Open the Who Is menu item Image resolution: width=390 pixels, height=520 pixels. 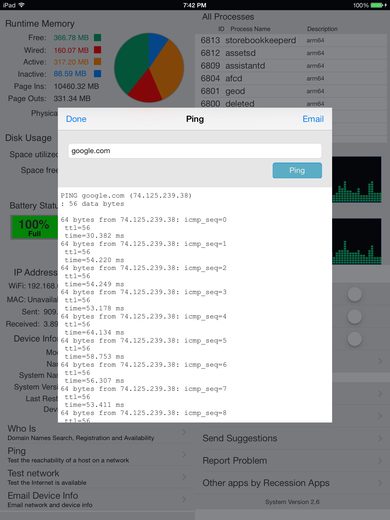(97, 433)
